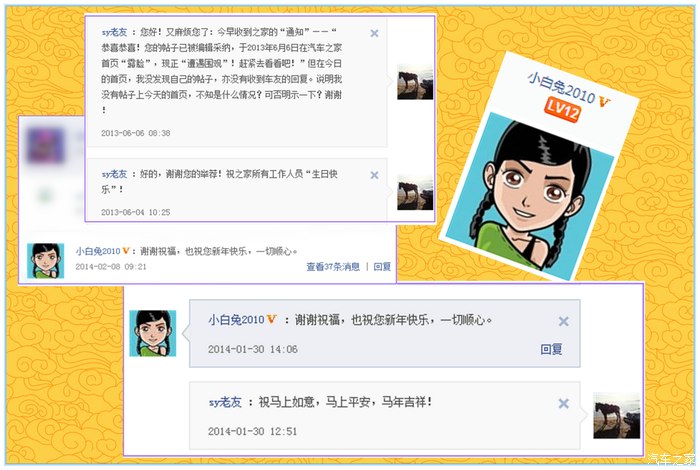Click the orange LV12 level badge
This screenshot has height=470, width=700.
[562, 110]
